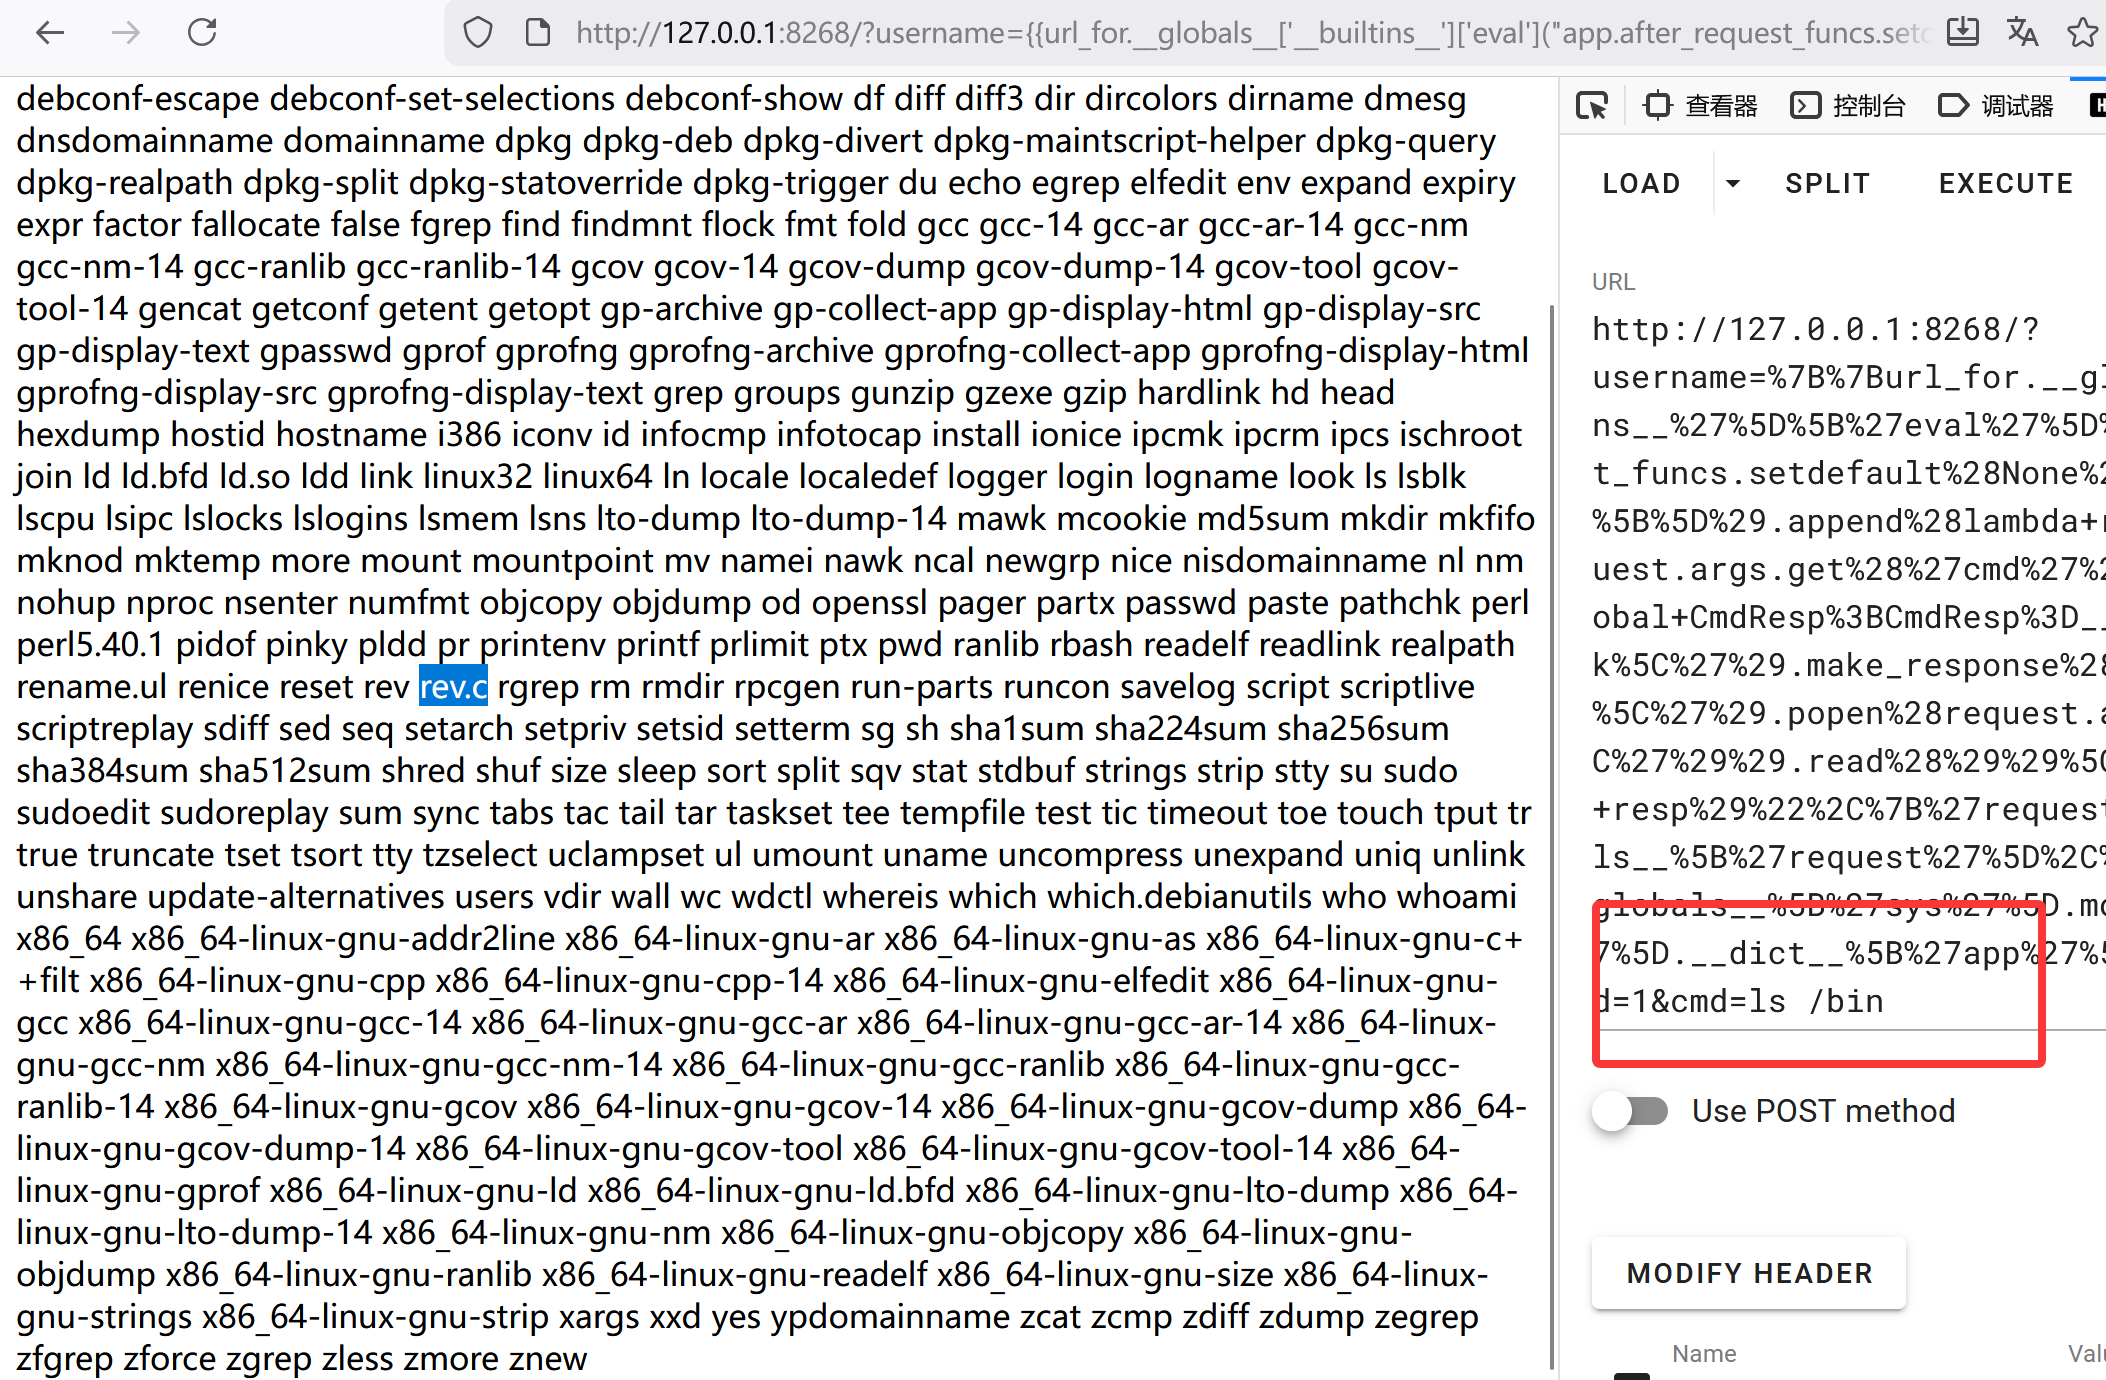Expand the LOAD dropdown arrow
The width and height of the screenshot is (2106, 1380).
point(1733,183)
